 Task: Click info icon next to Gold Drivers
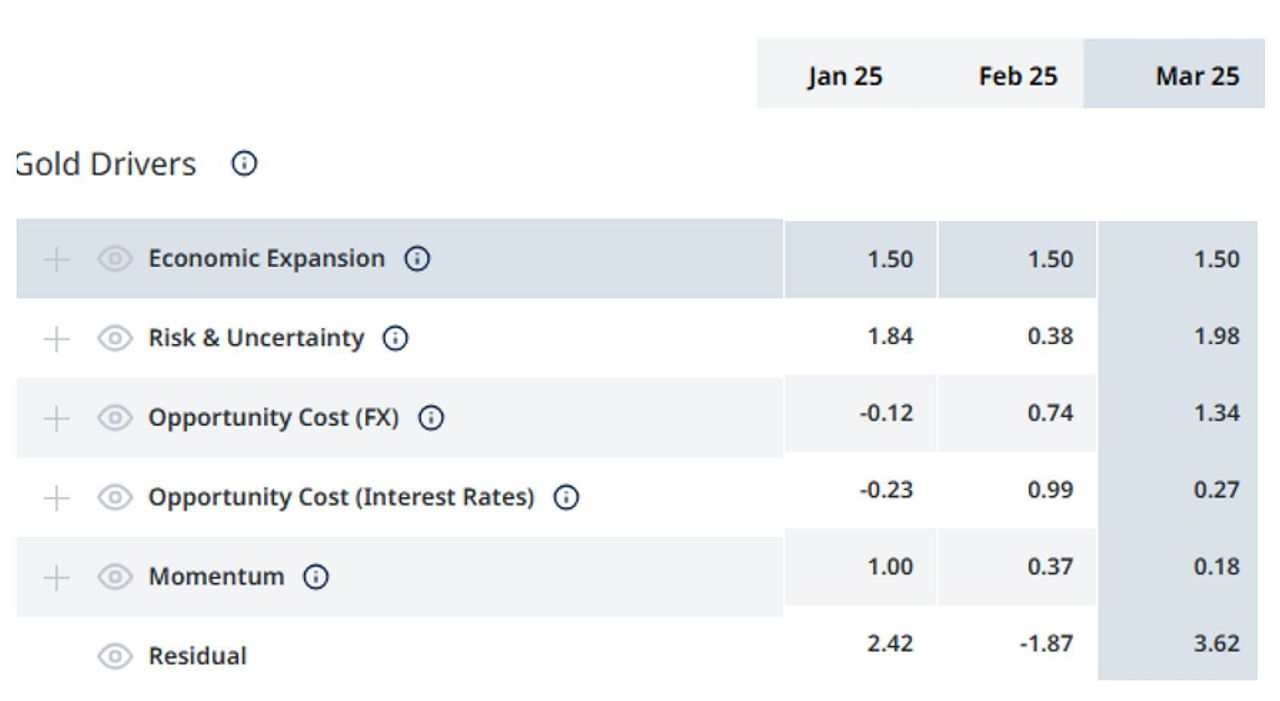click(244, 164)
